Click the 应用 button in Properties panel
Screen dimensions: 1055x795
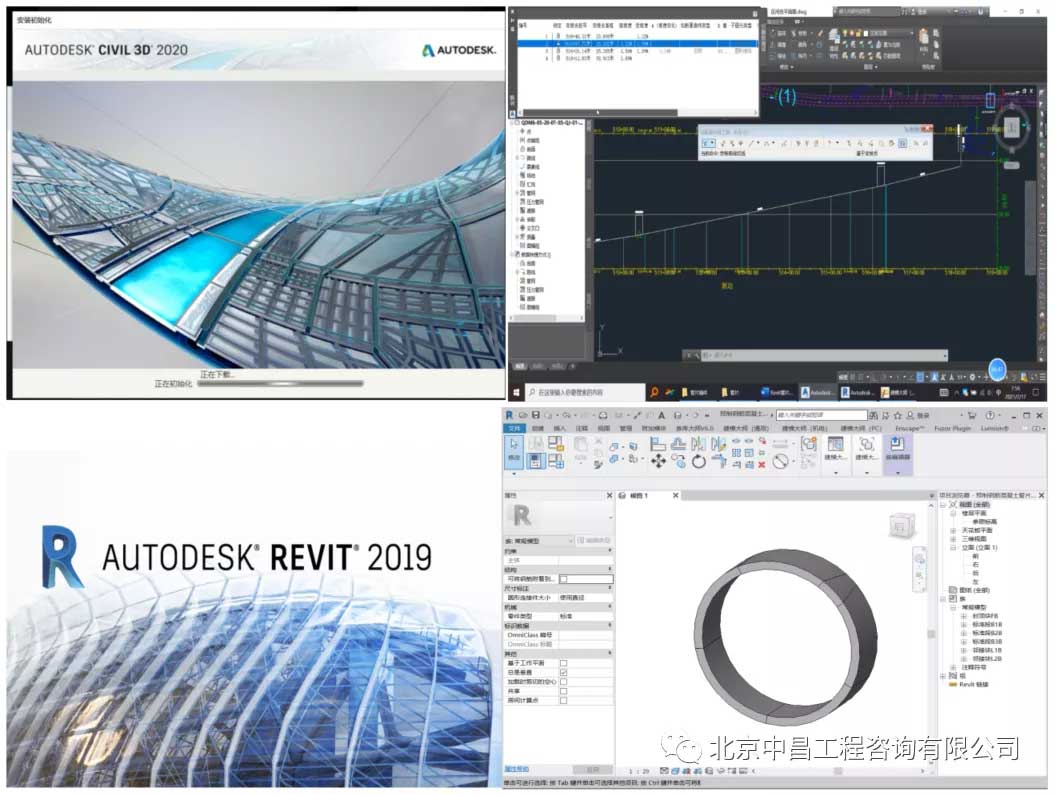tap(593, 769)
